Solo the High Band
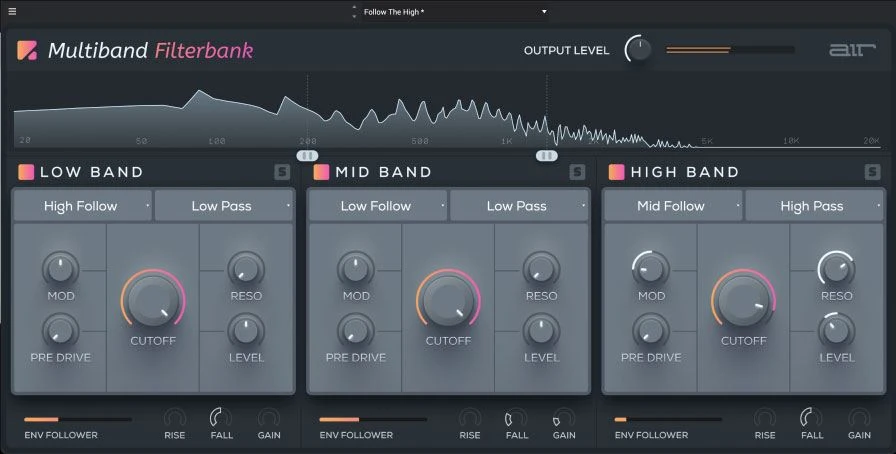 coord(873,172)
